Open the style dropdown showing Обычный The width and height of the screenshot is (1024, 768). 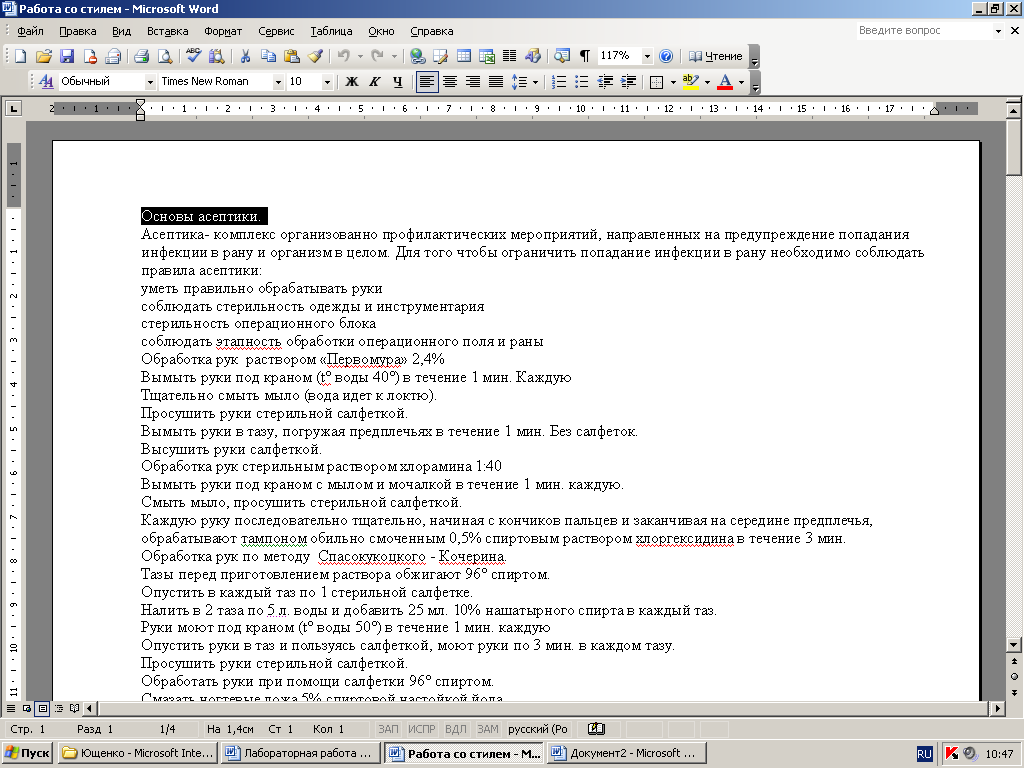pyautogui.click(x=150, y=82)
